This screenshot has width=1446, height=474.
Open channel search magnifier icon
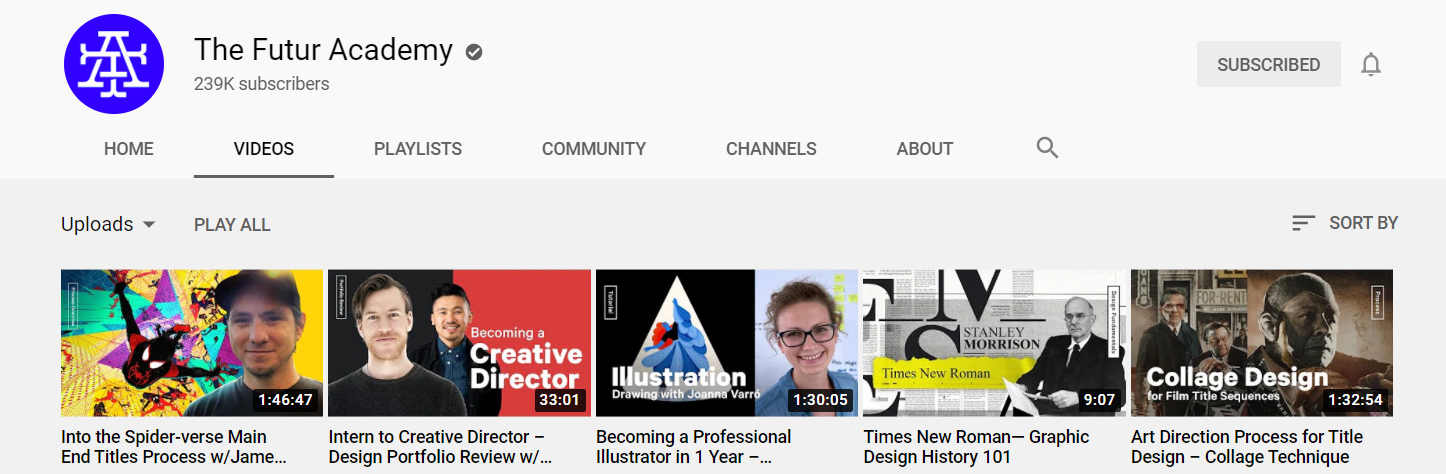coord(1047,148)
